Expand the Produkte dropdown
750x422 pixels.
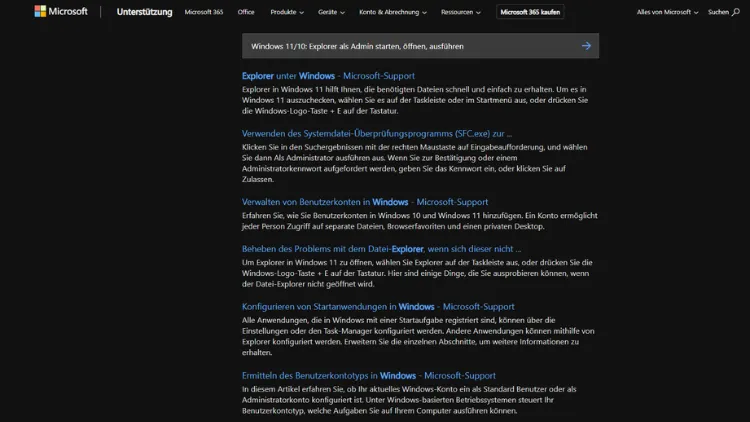[287, 12]
